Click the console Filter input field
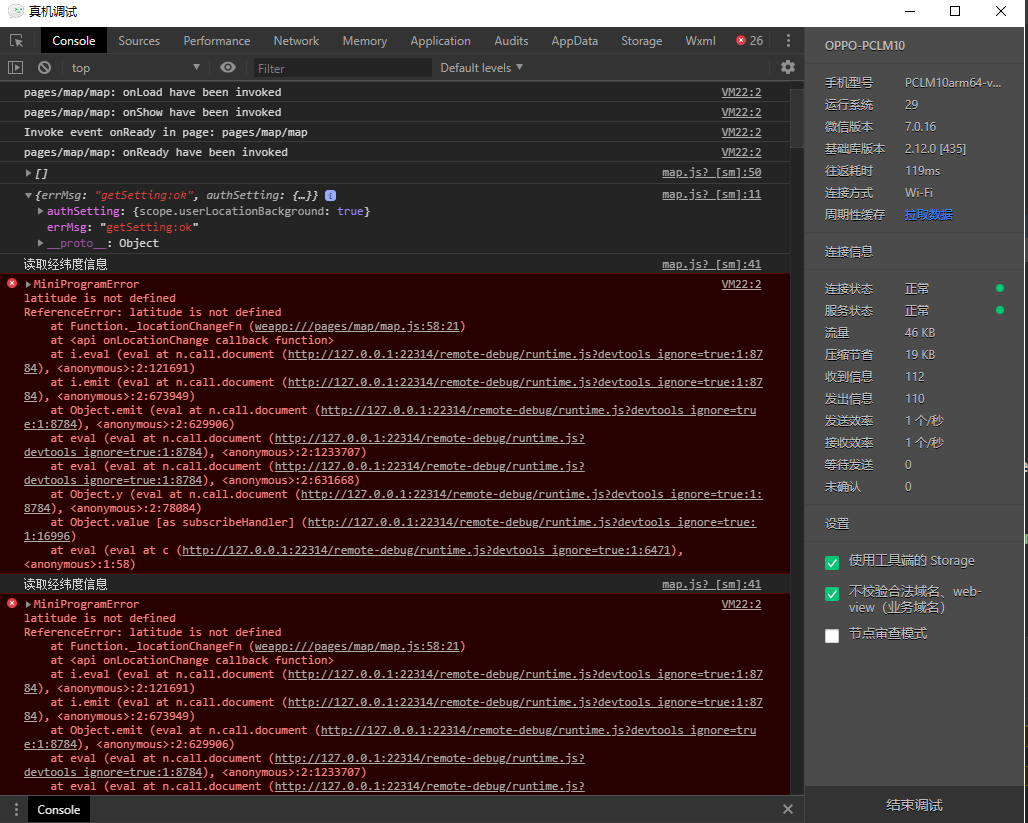Image resolution: width=1028 pixels, height=823 pixels. [x=342, y=68]
